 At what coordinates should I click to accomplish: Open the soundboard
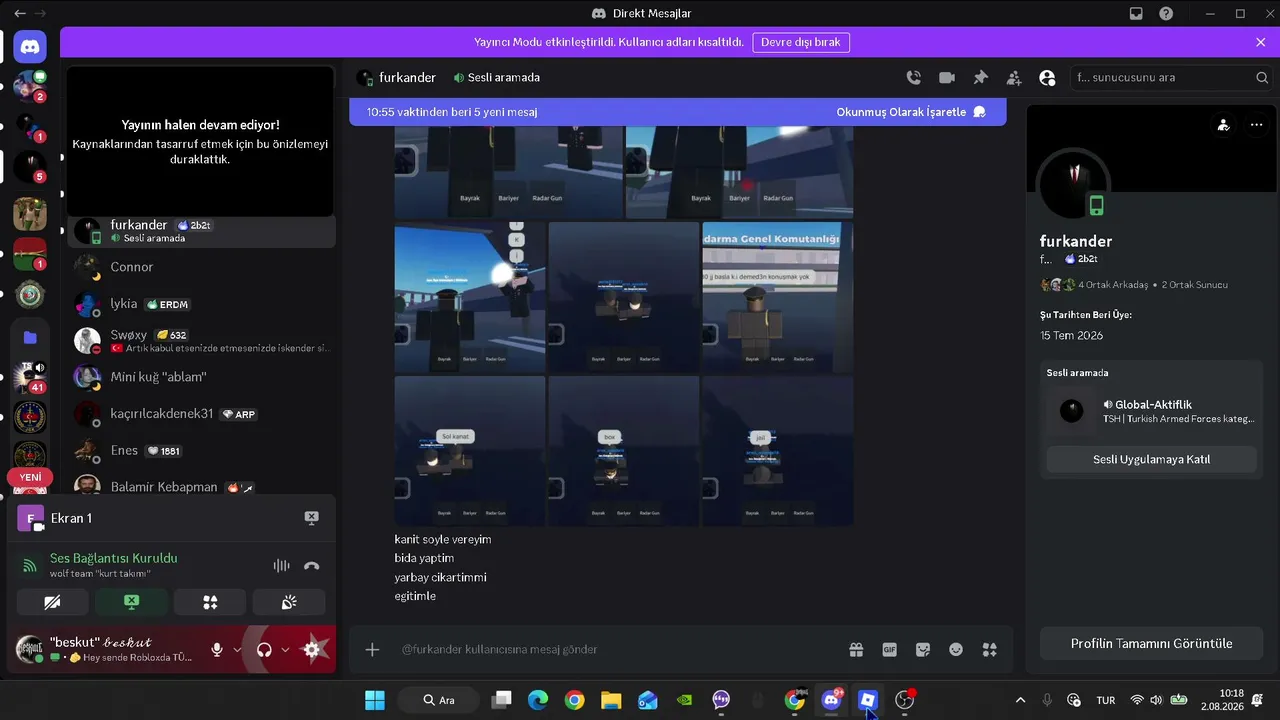[289, 602]
